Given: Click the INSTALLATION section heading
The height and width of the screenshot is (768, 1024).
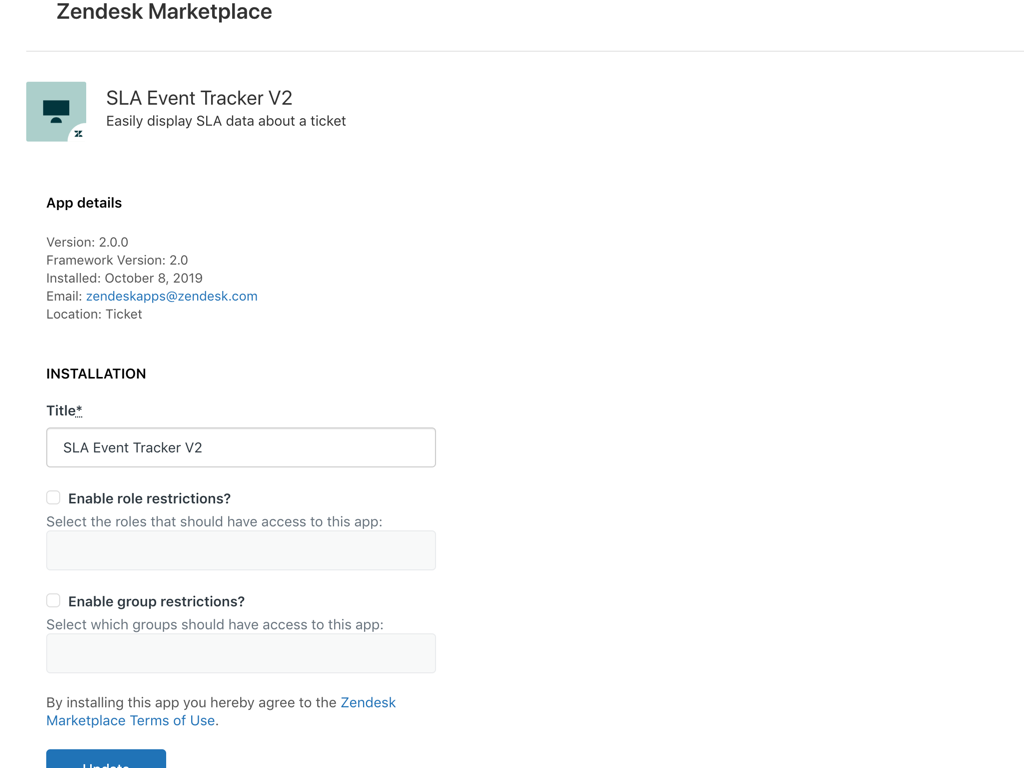Looking at the screenshot, I should click(96, 373).
